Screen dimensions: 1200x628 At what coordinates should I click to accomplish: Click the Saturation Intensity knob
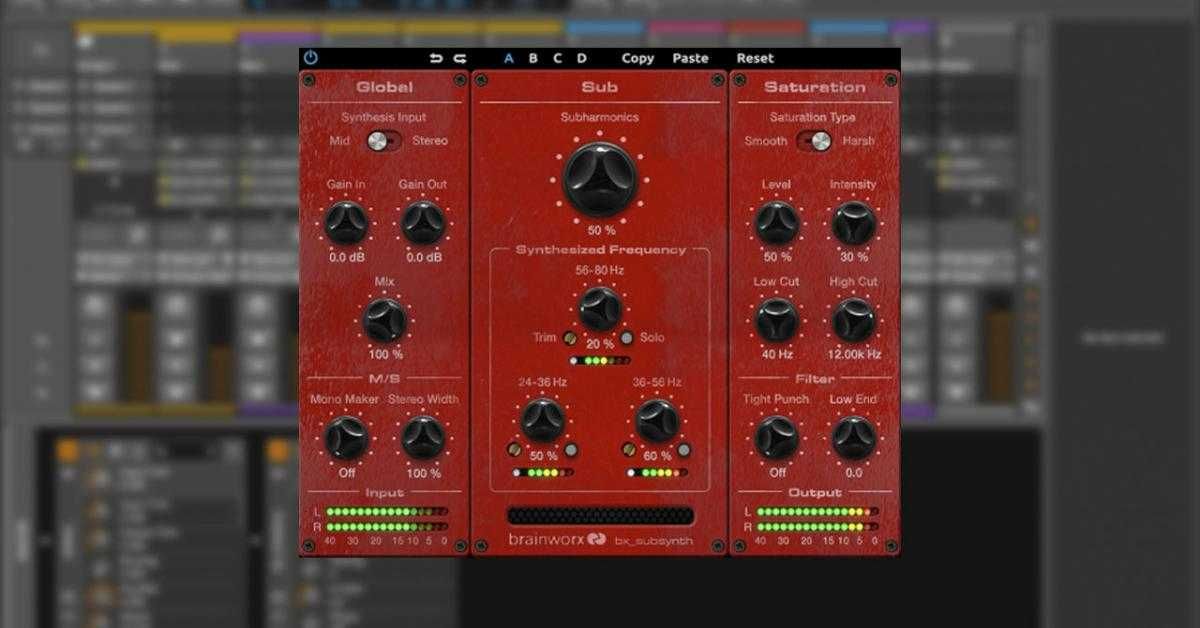pos(854,222)
